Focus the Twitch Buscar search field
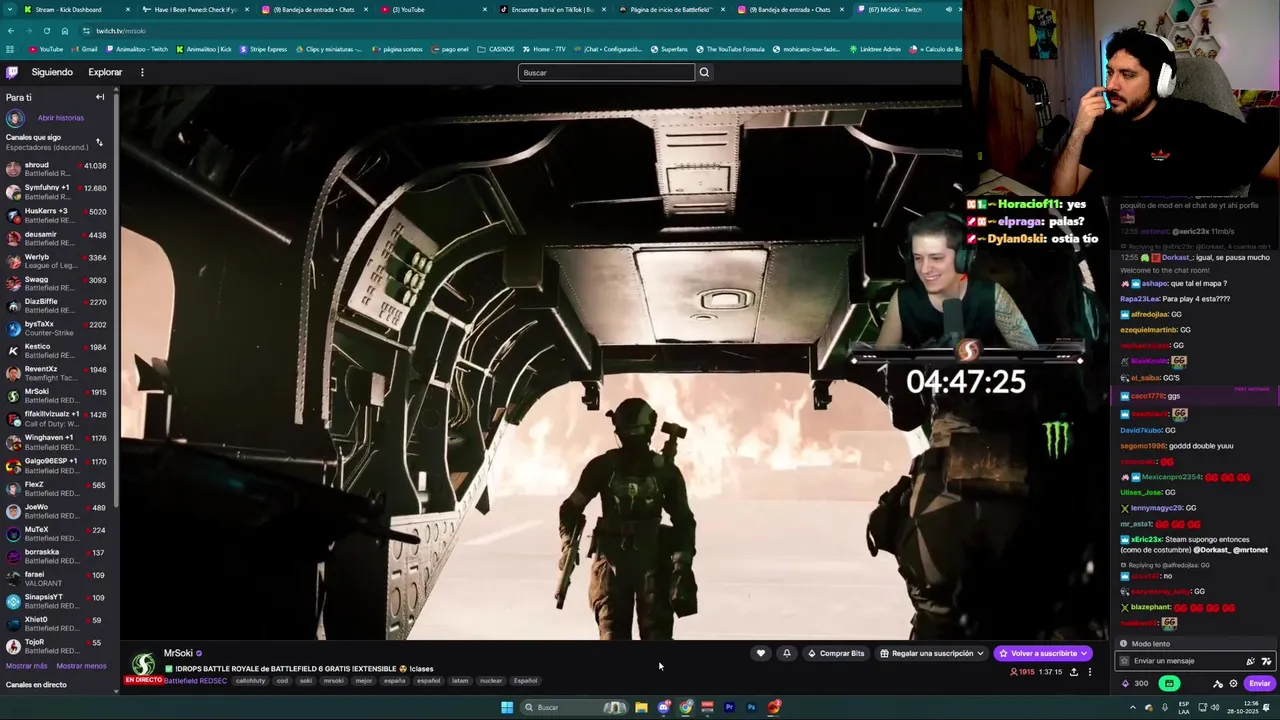Image resolution: width=1280 pixels, height=720 pixels. coord(606,72)
